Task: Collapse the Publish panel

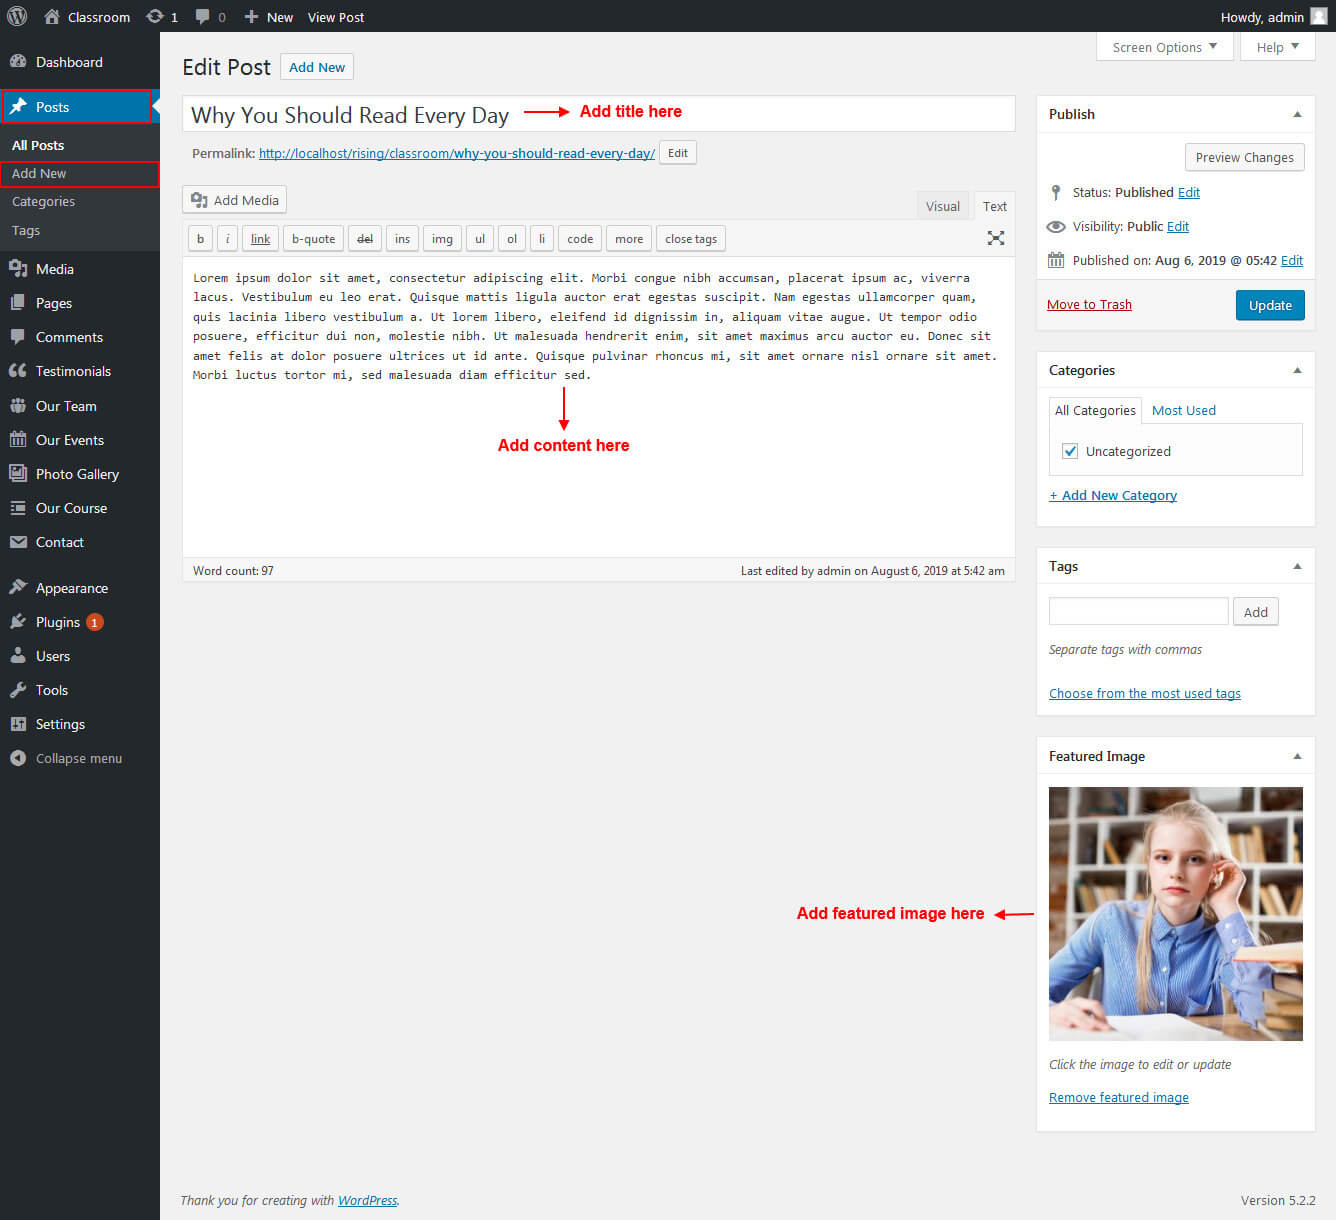Action: pyautogui.click(x=1297, y=114)
